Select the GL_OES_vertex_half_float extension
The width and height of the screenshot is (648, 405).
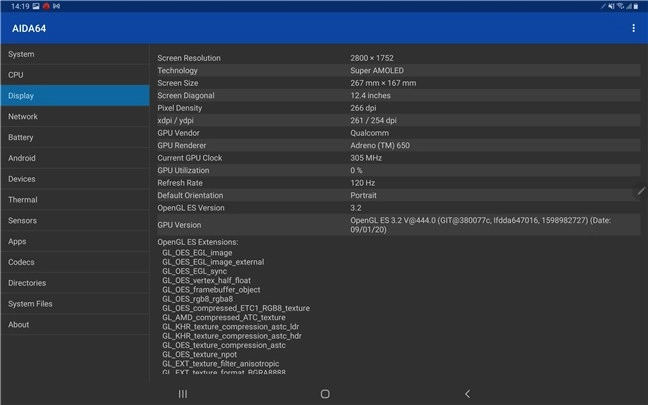click(206, 280)
